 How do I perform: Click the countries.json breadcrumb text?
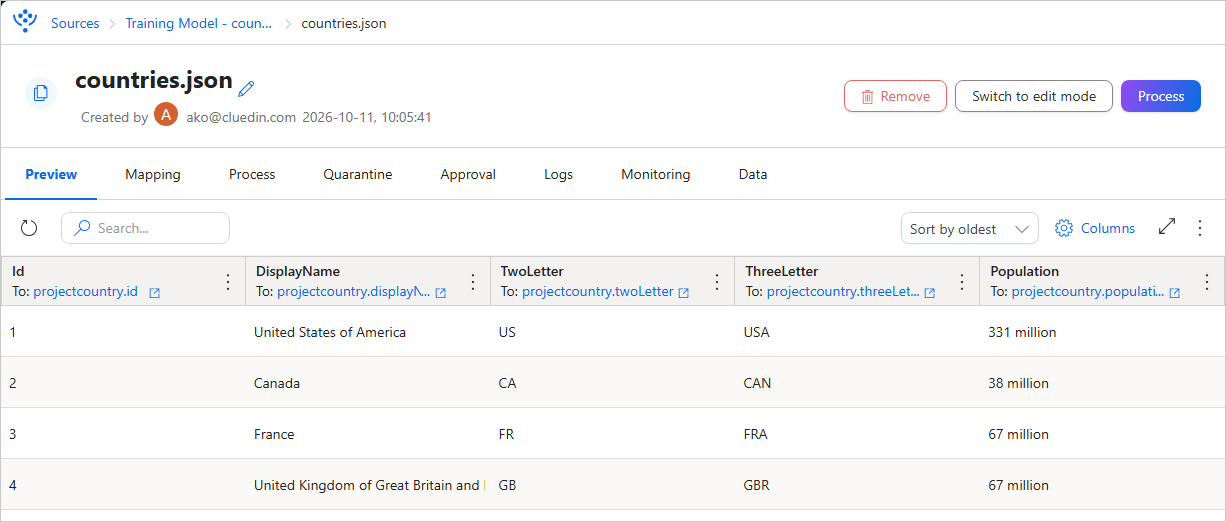tap(344, 23)
